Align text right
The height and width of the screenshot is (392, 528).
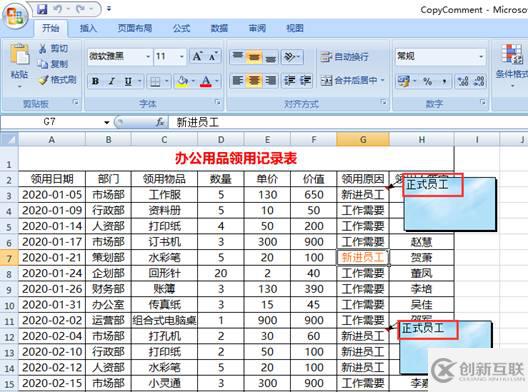point(270,80)
